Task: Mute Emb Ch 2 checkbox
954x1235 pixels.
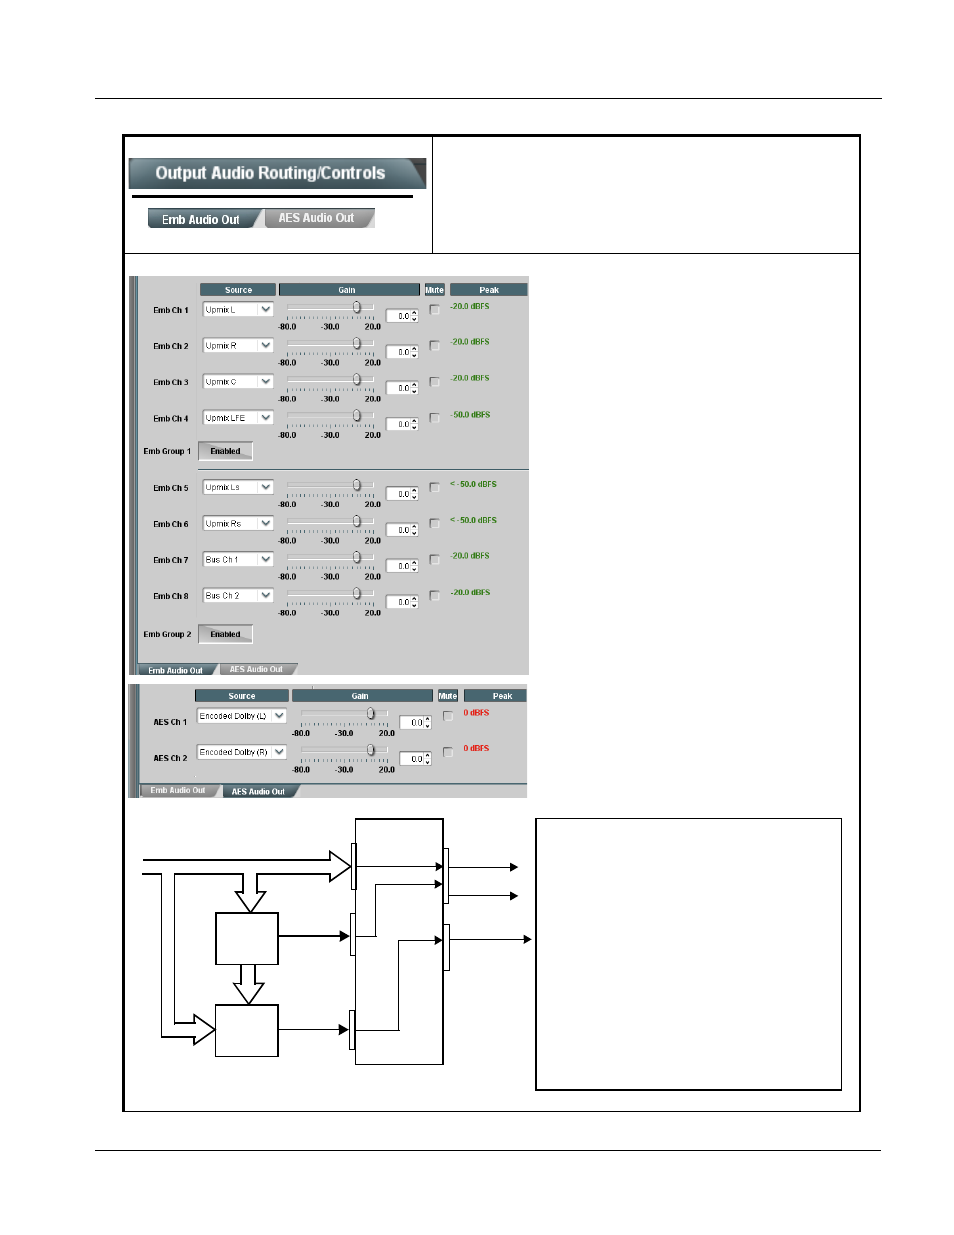Action: (435, 346)
